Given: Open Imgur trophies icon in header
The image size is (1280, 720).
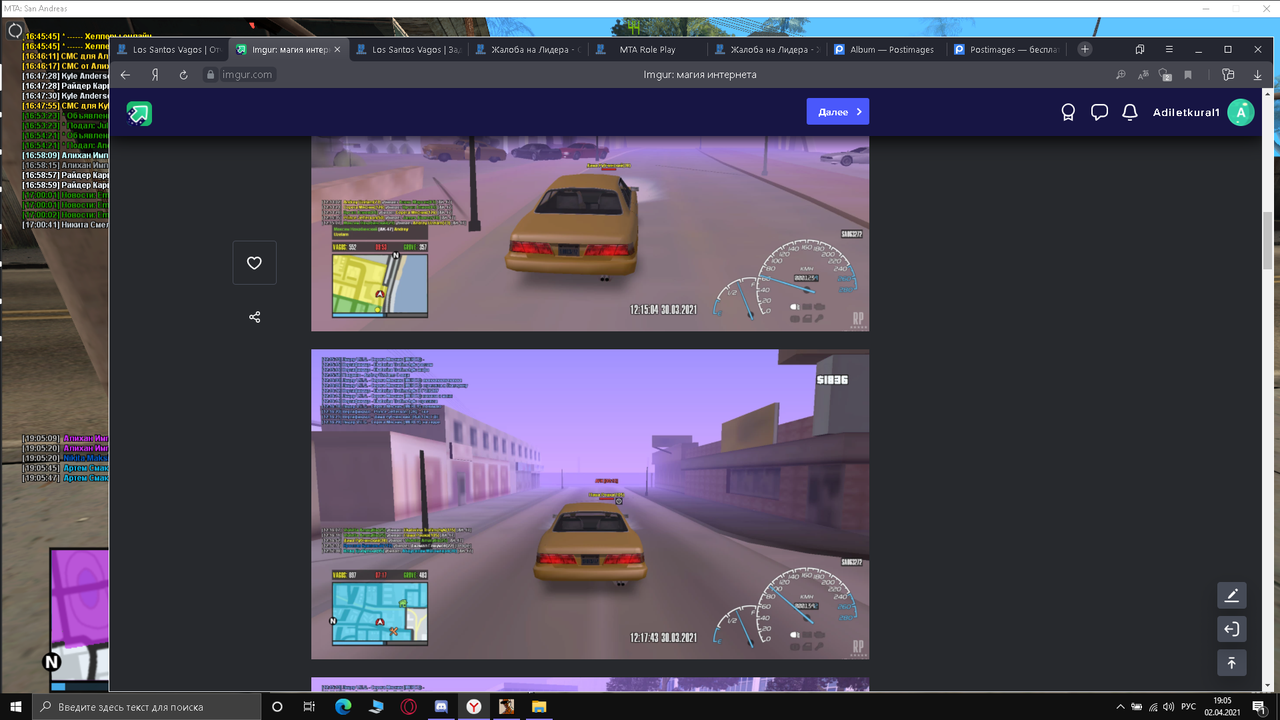Looking at the screenshot, I should [x=1068, y=113].
